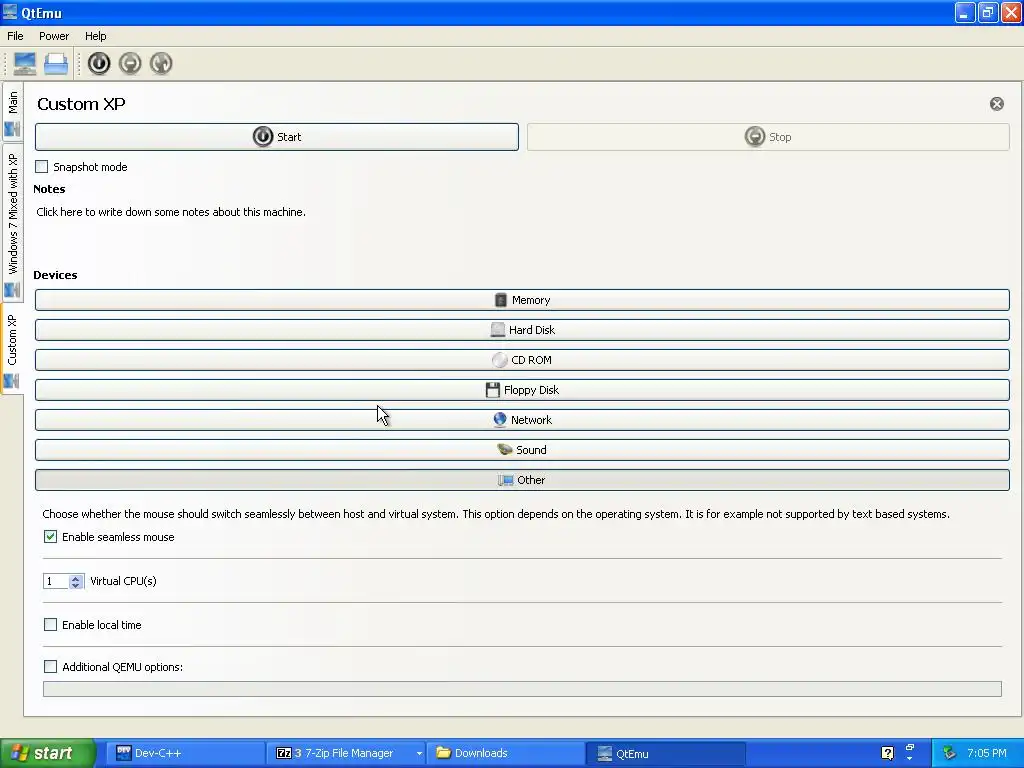Click the stop machine toolbar icon
1024x768 pixels.
[x=130, y=63]
